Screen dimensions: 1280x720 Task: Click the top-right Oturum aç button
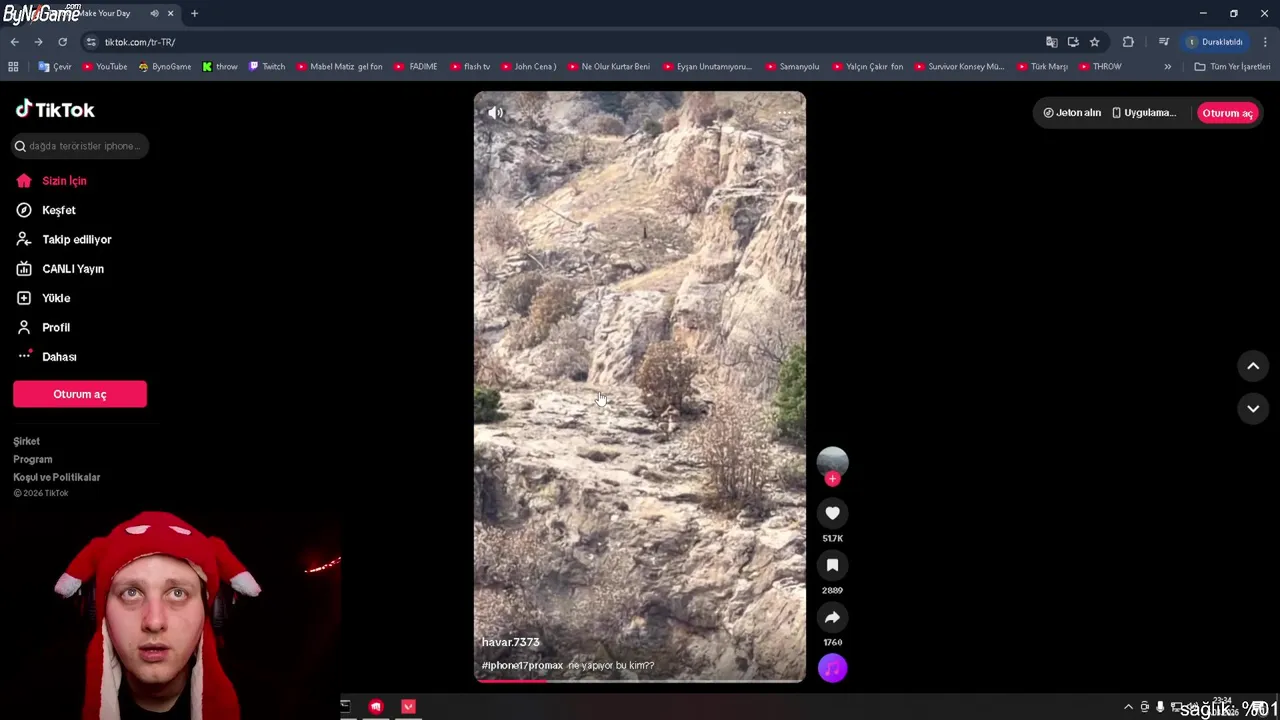1227,113
